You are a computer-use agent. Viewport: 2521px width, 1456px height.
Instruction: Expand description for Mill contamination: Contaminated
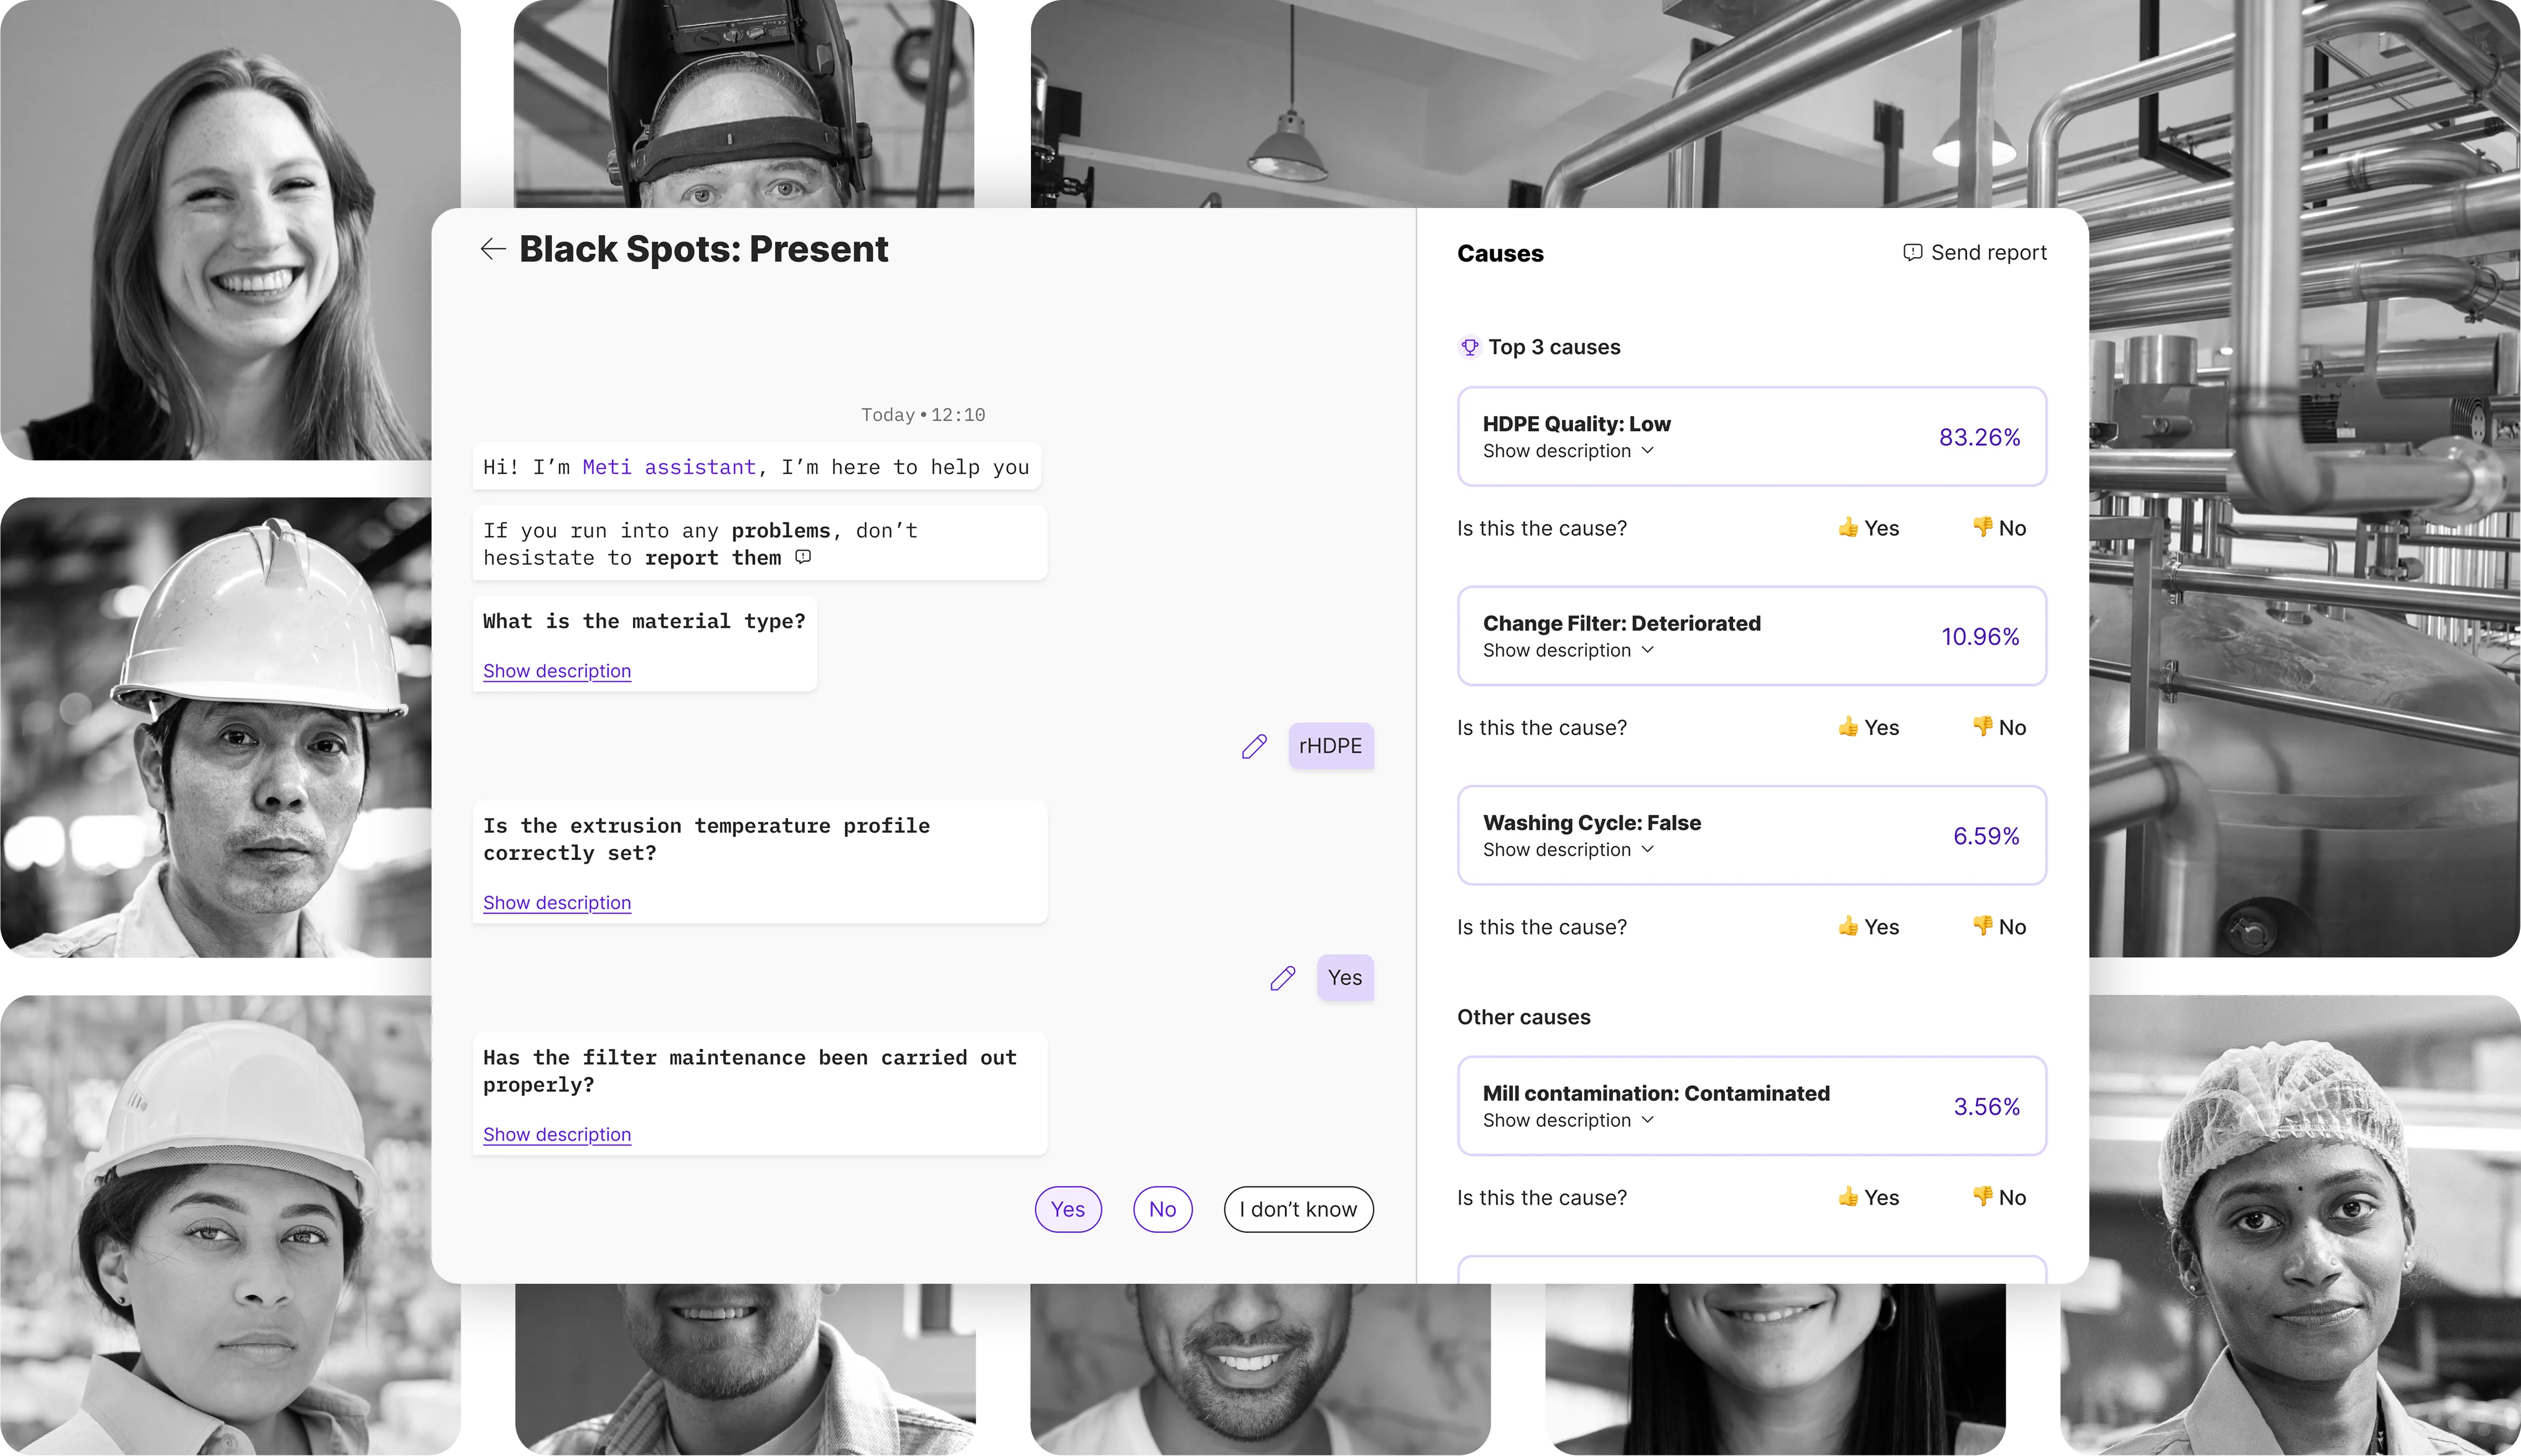(x=1568, y=1120)
